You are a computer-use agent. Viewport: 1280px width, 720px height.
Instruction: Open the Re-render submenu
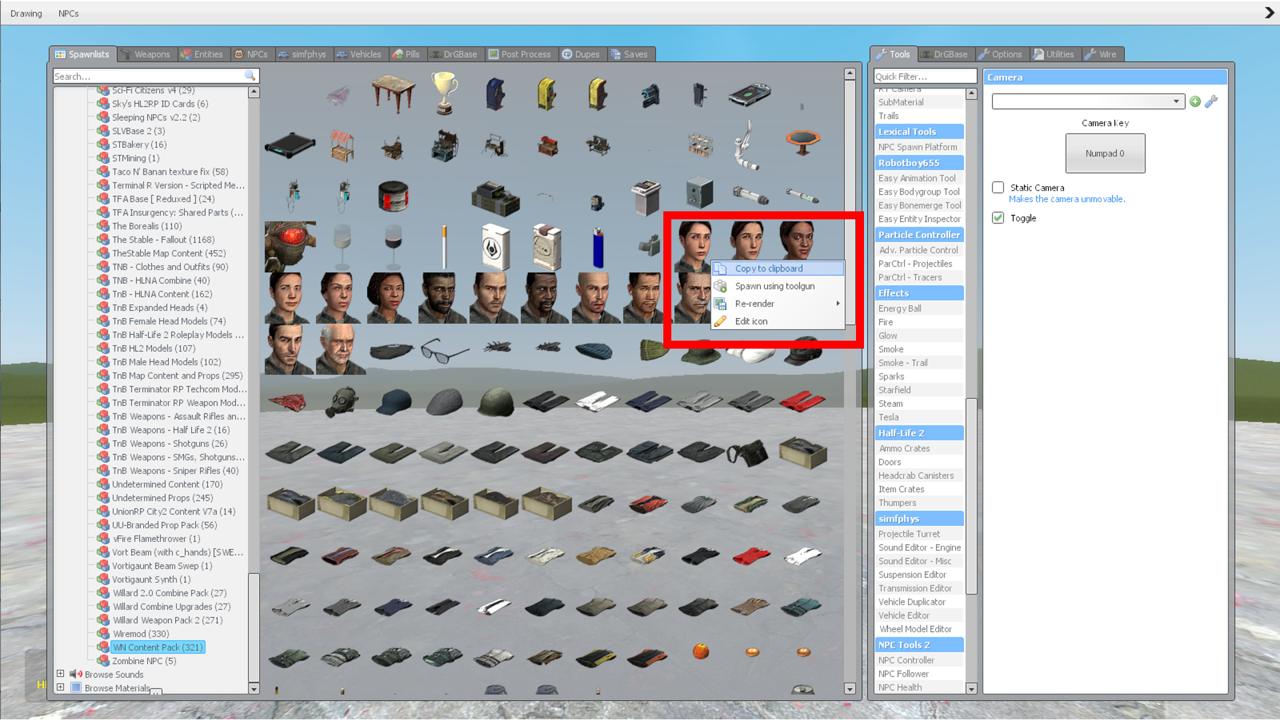[x=777, y=304]
